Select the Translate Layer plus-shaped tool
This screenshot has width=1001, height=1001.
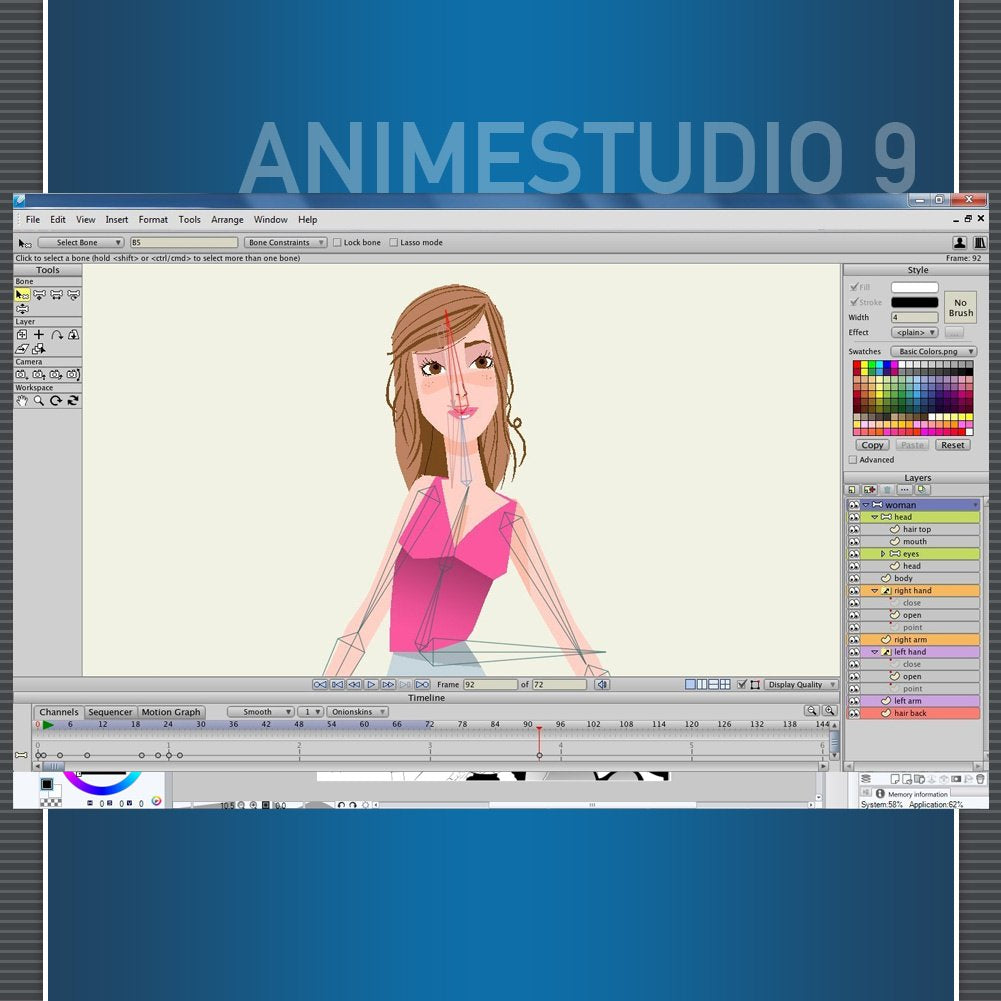[x=39, y=335]
